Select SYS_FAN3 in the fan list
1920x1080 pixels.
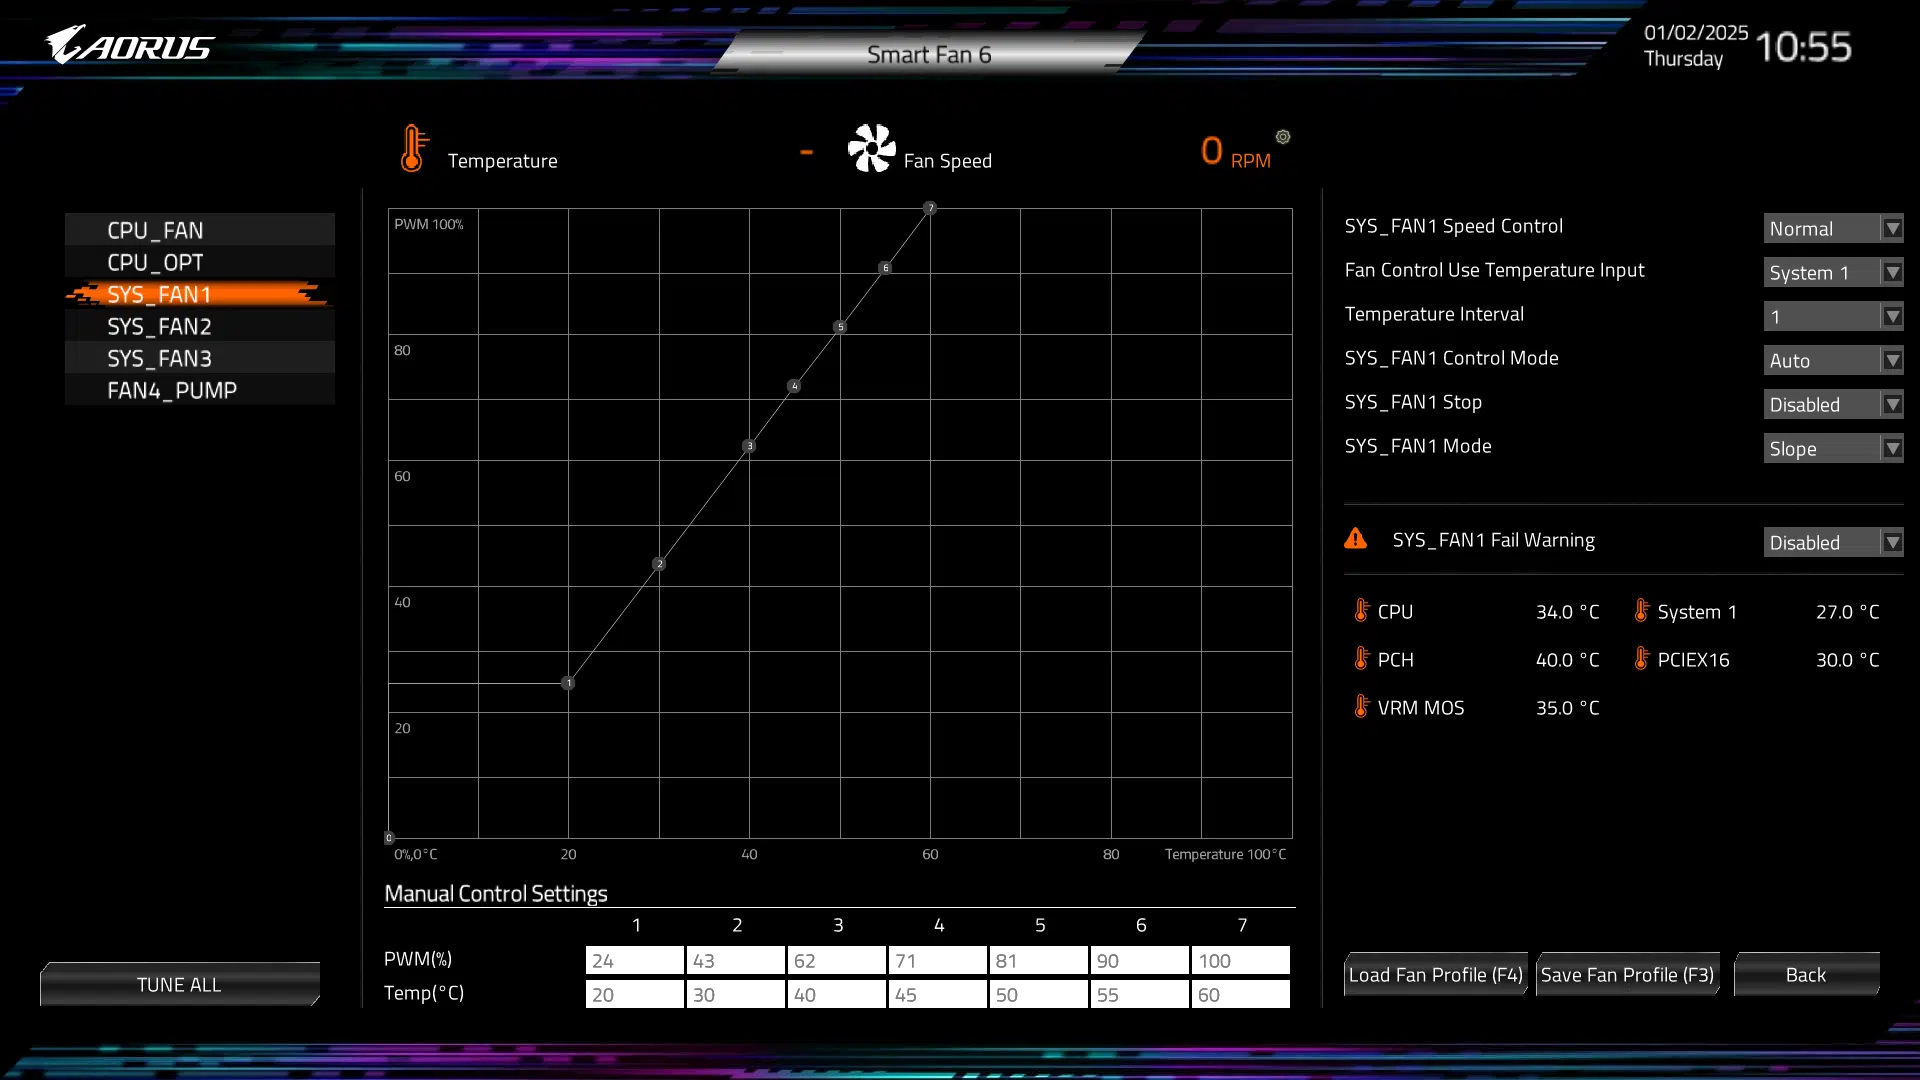pos(200,358)
